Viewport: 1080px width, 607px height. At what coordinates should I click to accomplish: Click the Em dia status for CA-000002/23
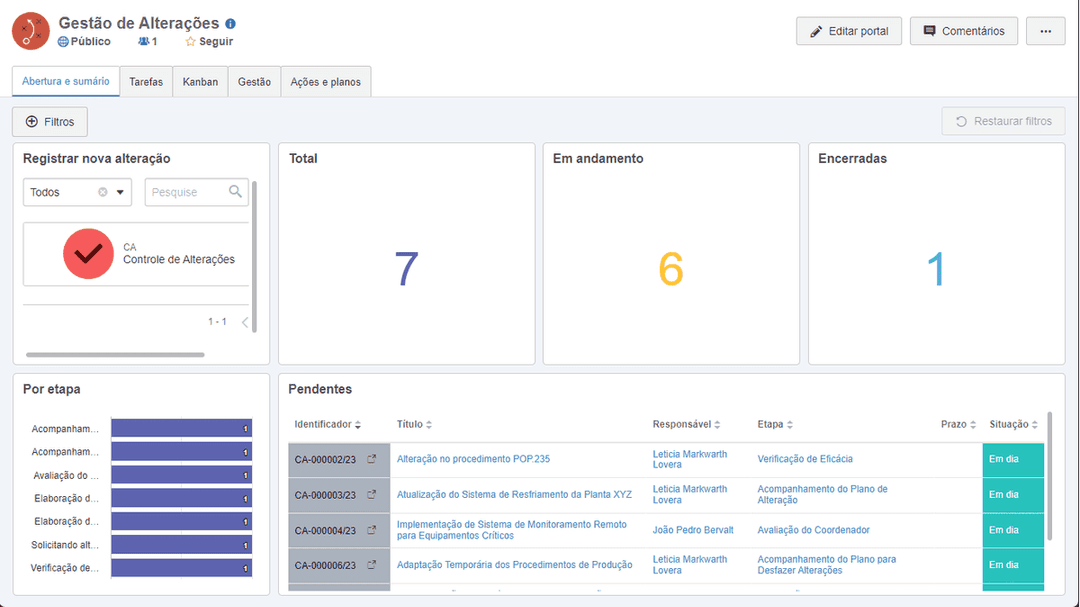pyautogui.click(x=1013, y=460)
